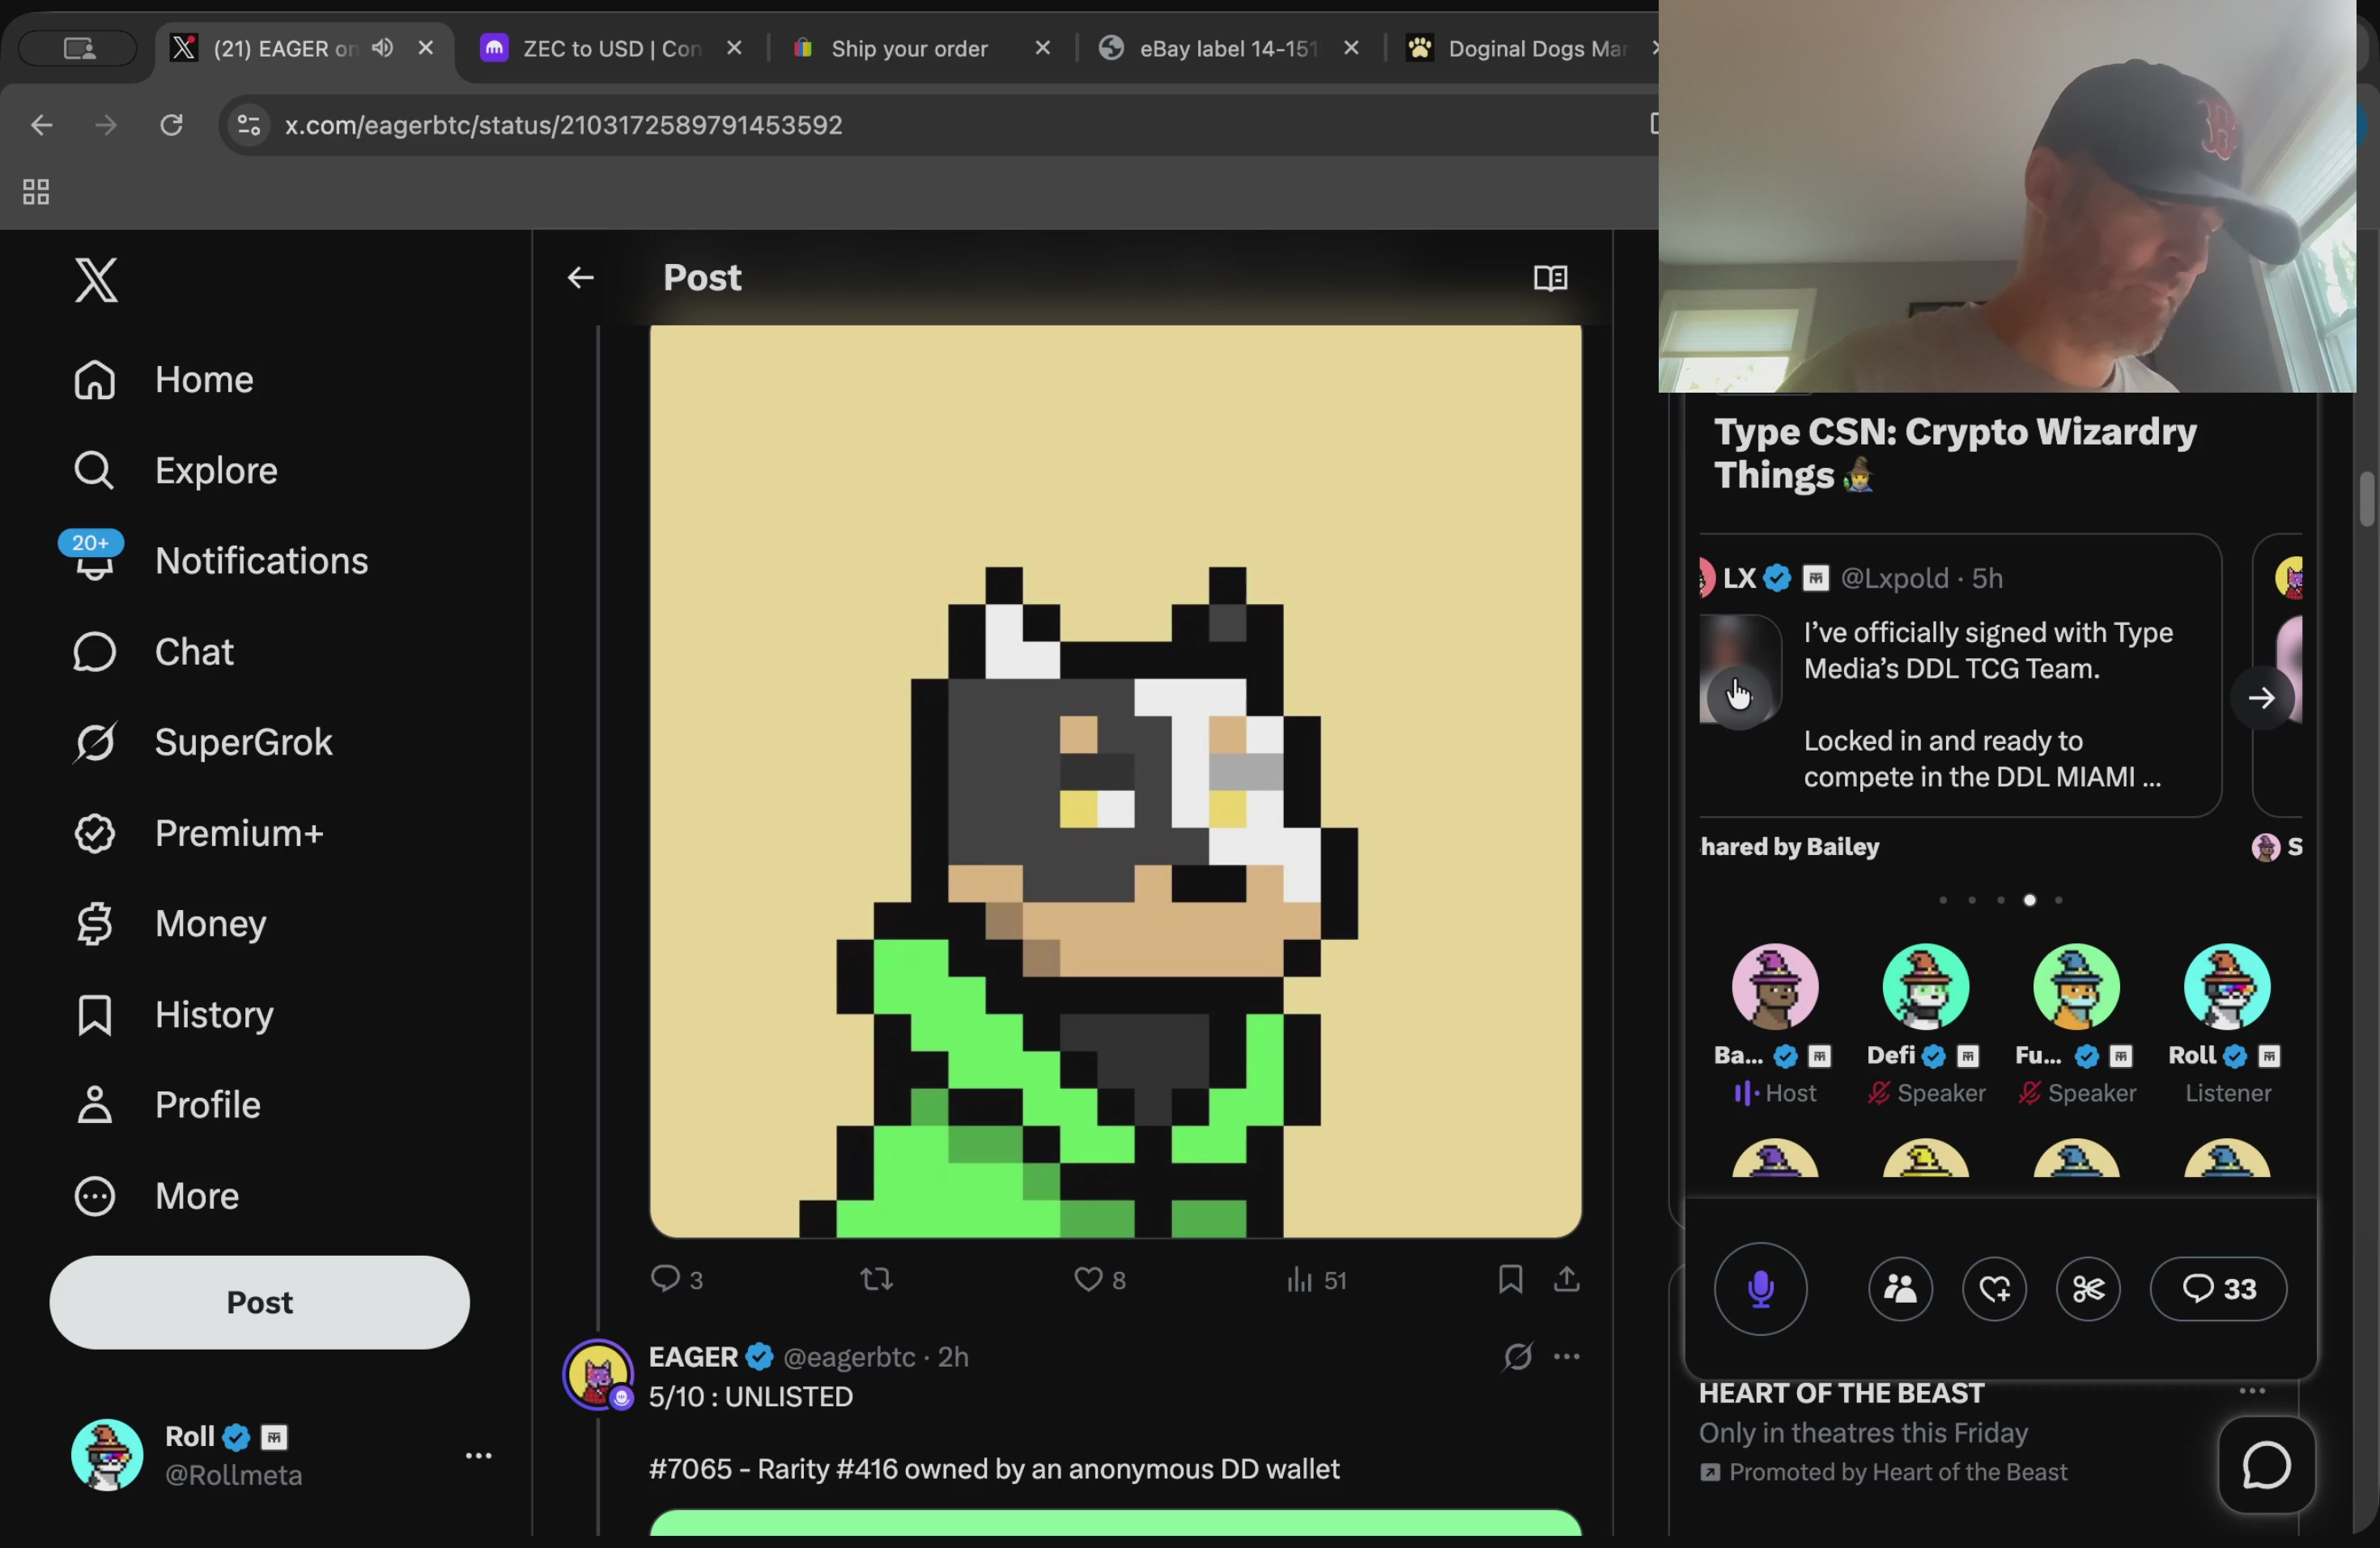
Task: Send a heart reaction in the Space
Action: tap(1994, 1288)
